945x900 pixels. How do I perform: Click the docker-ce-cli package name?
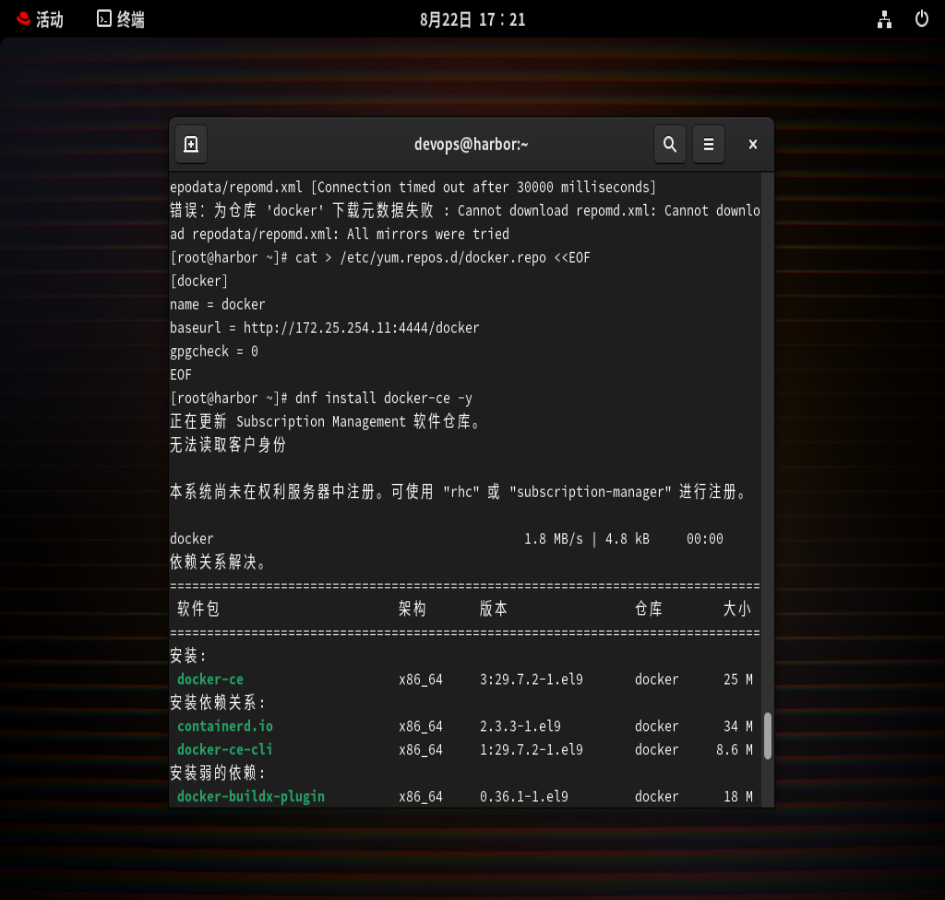(x=225, y=750)
